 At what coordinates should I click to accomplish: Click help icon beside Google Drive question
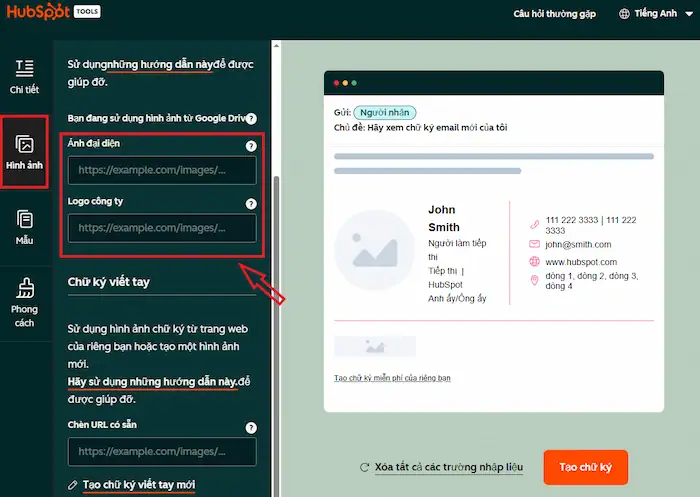click(x=251, y=118)
